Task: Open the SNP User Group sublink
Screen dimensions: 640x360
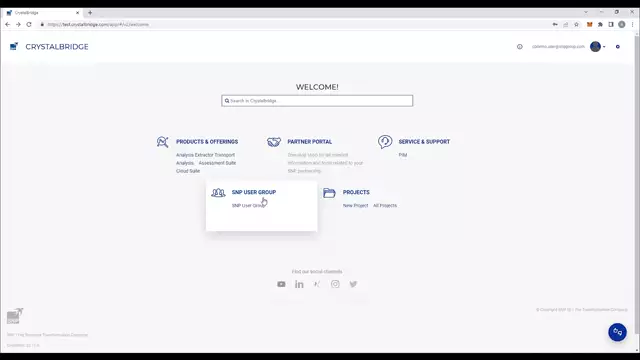Action: [248, 205]
